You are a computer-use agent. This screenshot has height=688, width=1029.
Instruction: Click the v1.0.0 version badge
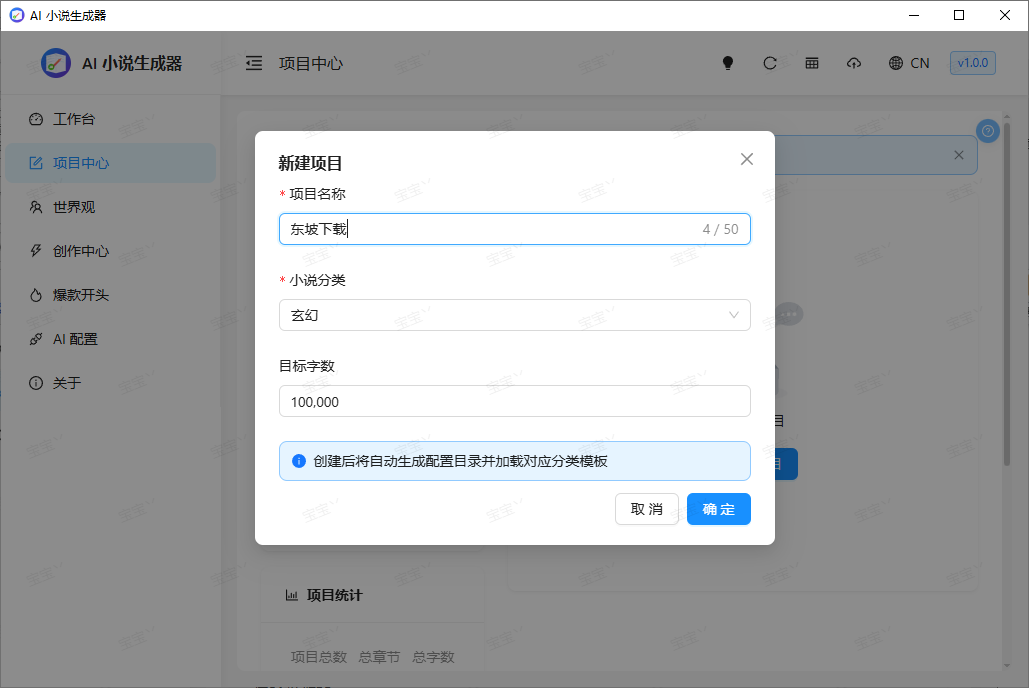pos(971,62)
